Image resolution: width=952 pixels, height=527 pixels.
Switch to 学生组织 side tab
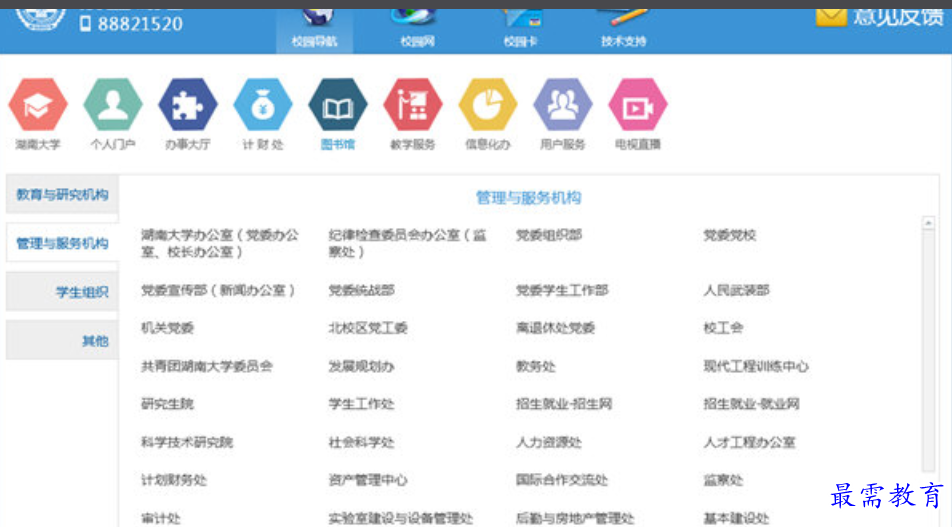click(x=62, y=292)
